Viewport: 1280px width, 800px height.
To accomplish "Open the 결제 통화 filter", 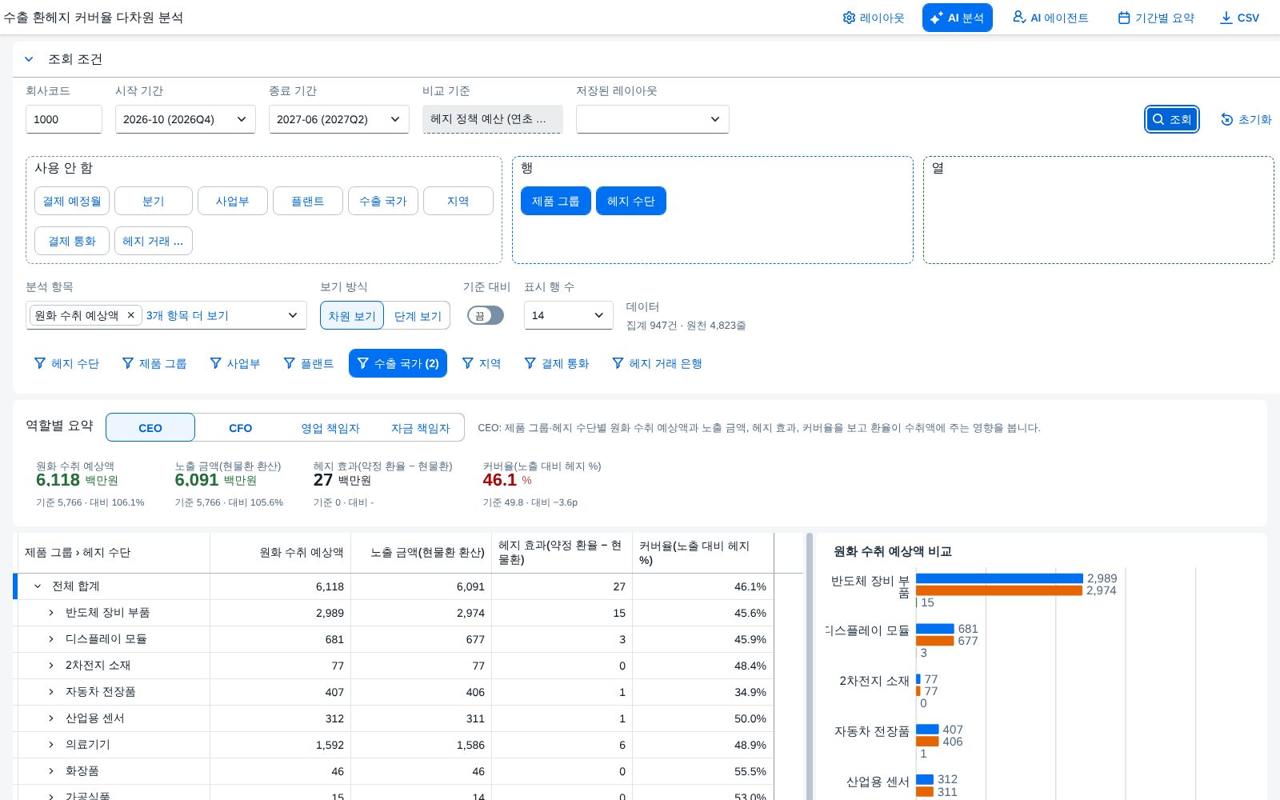I will point(557,364).
